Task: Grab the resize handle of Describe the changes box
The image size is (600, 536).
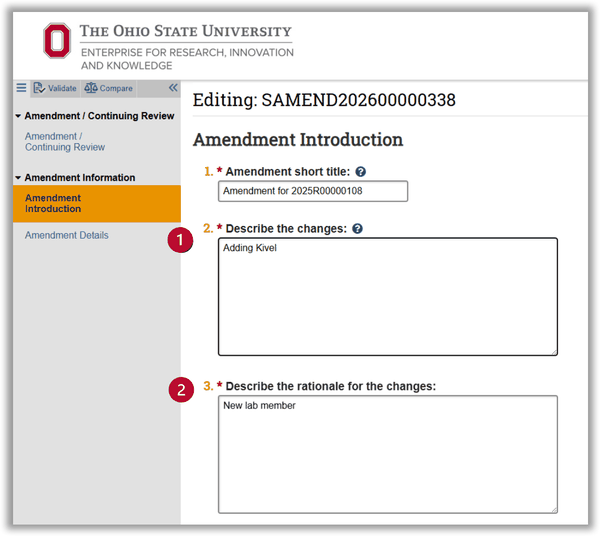Action: (x=554, y=352)
